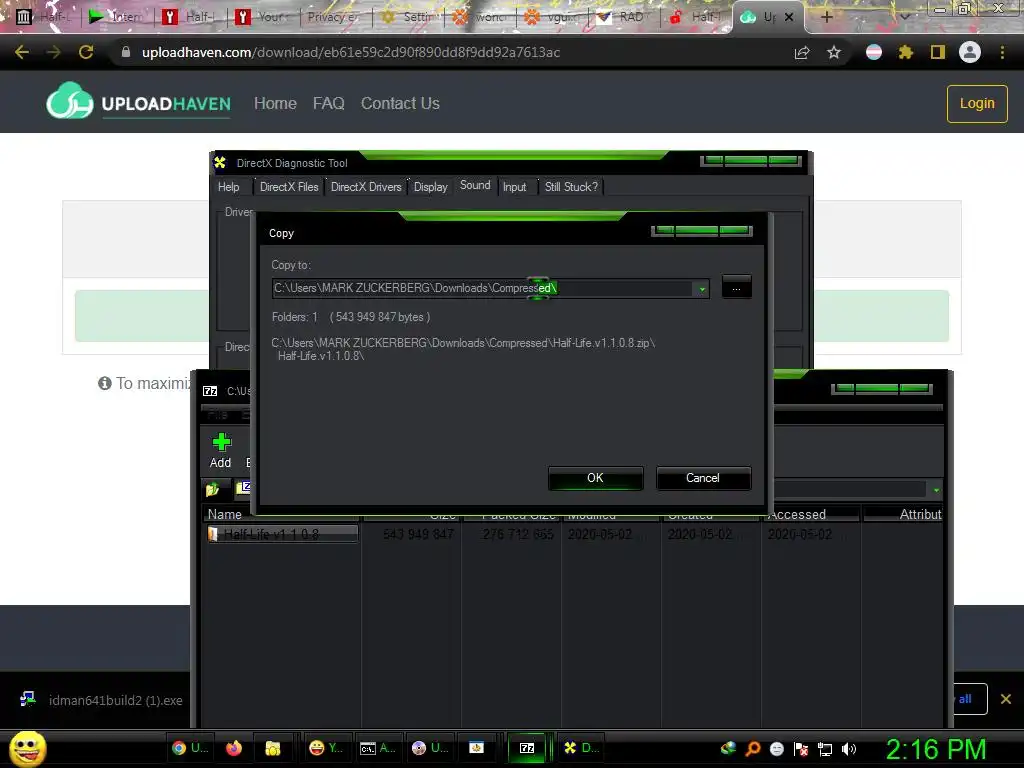Open the DirectX Files tab

click(x=289, y=187)
